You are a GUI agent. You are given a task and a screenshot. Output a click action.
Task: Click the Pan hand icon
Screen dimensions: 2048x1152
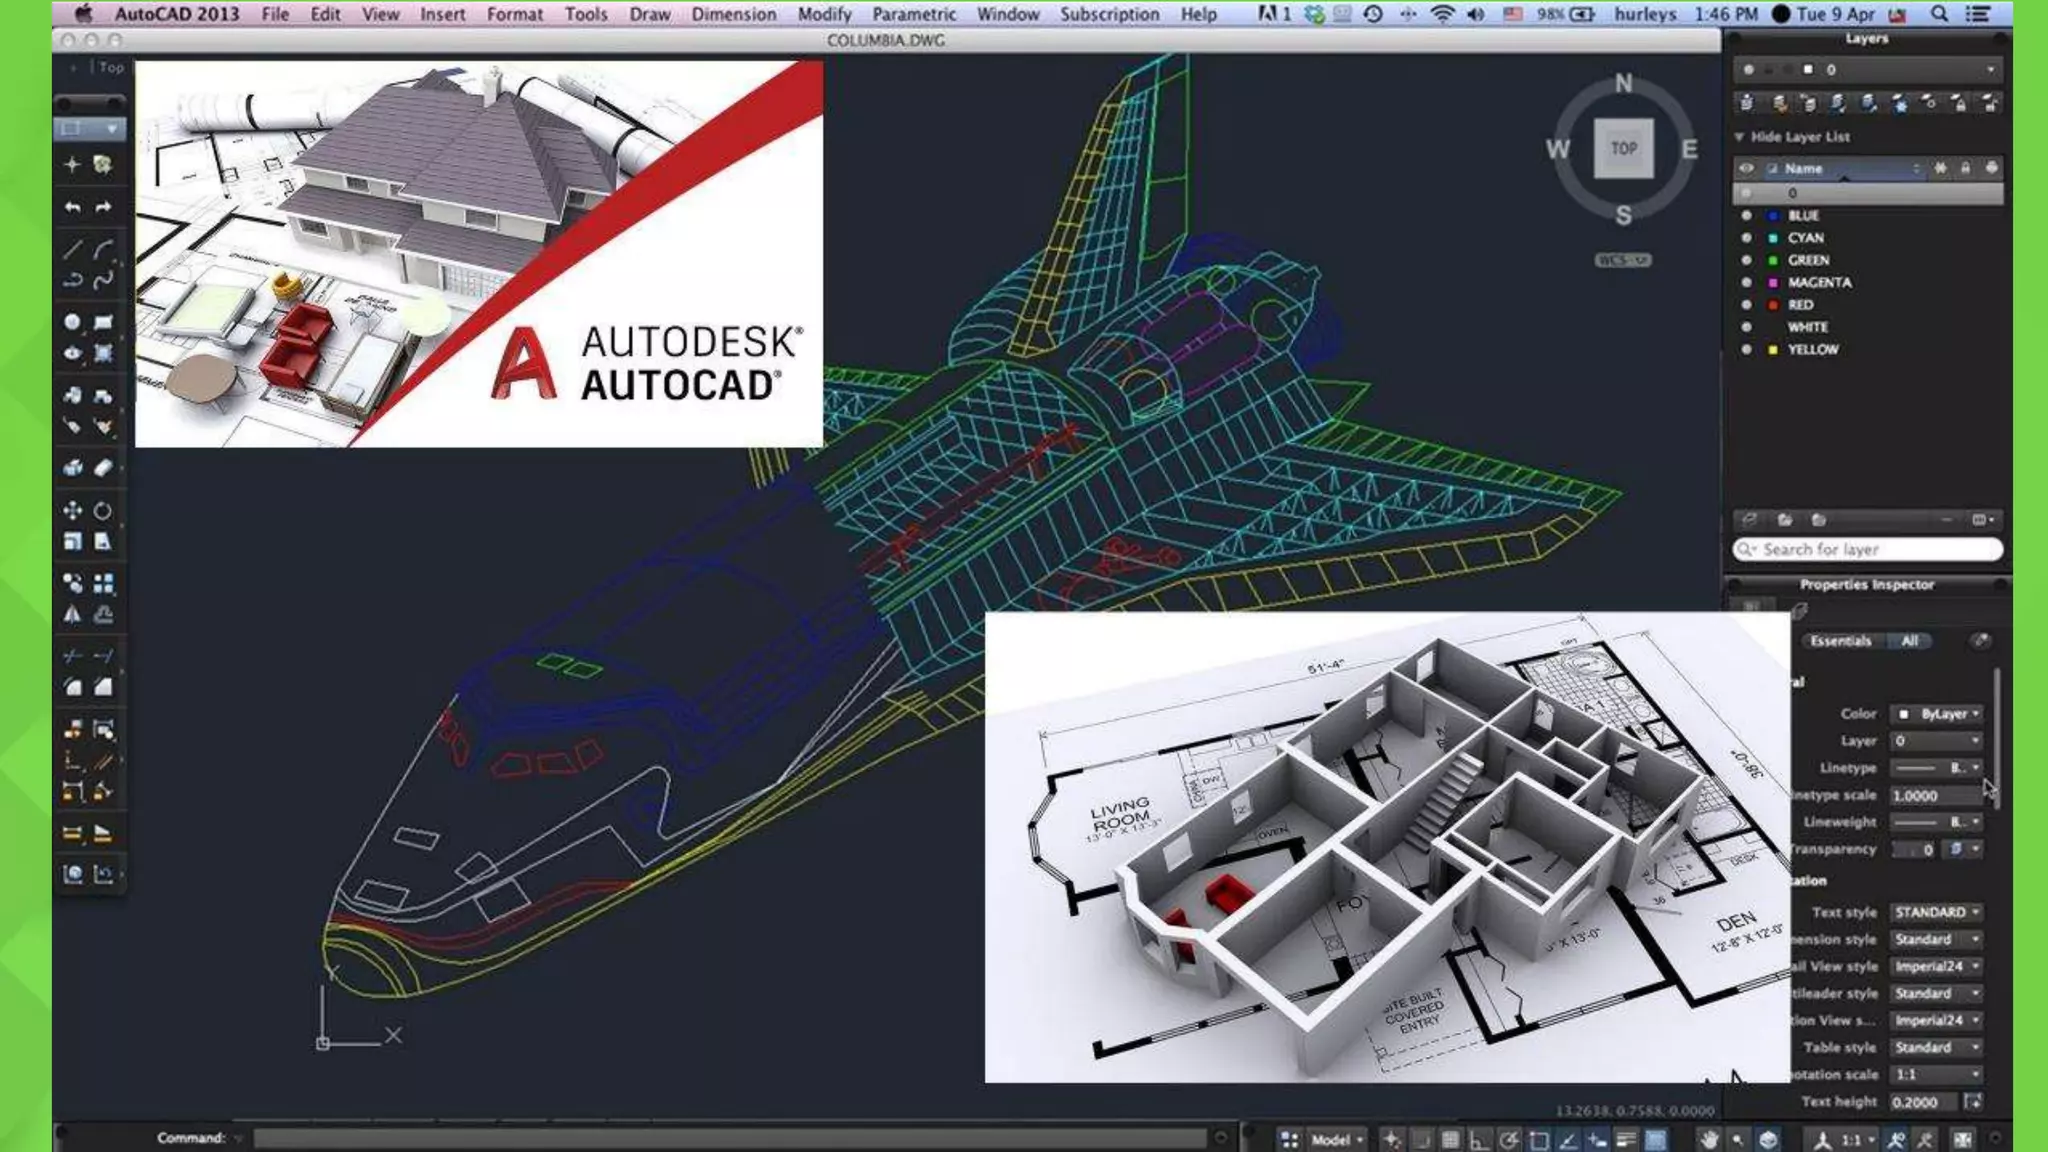pos(1709,1139)
